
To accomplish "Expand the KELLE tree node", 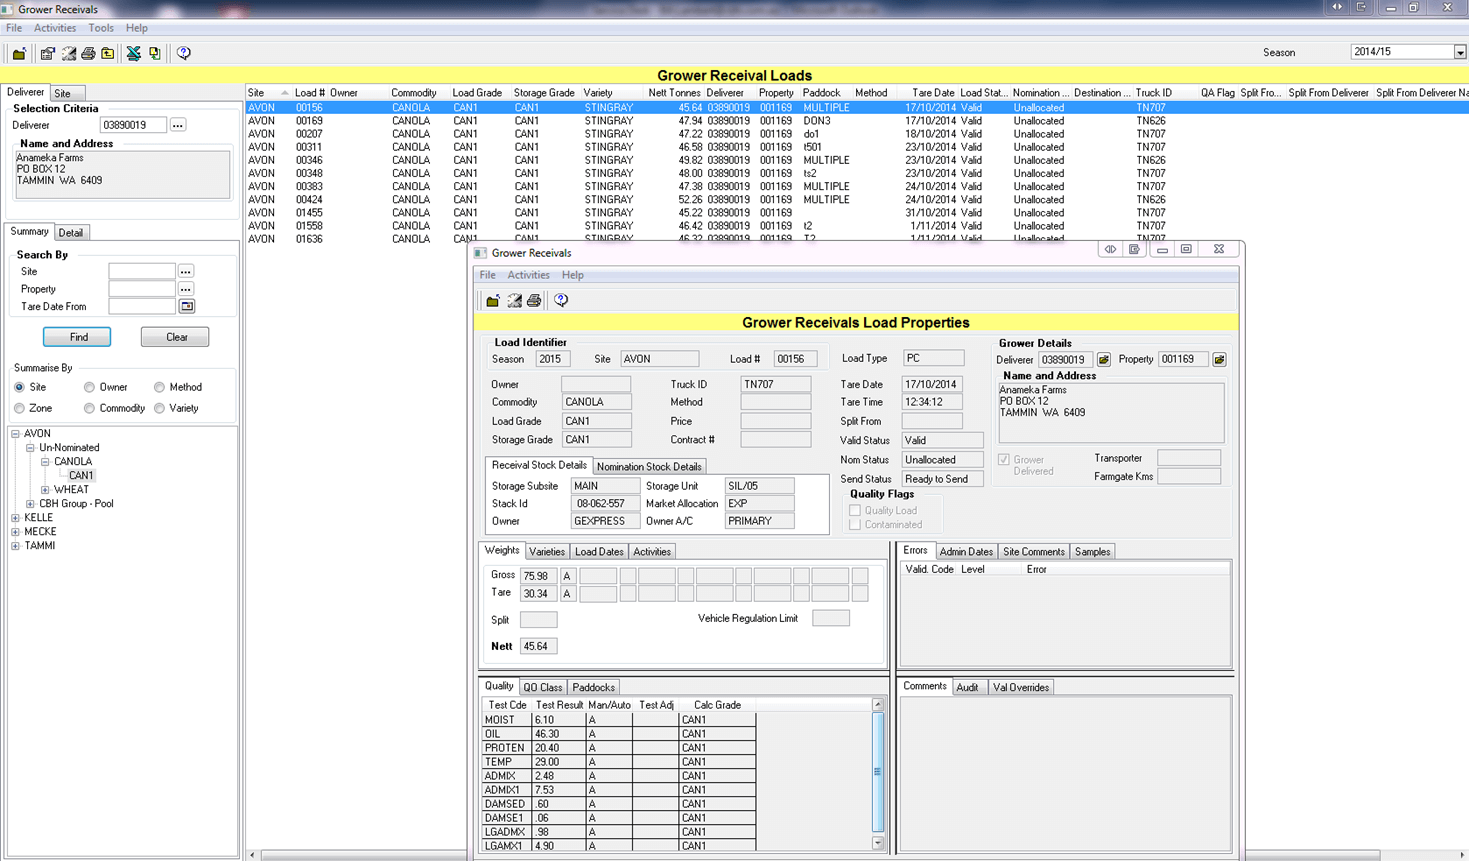I will point(16,518).
